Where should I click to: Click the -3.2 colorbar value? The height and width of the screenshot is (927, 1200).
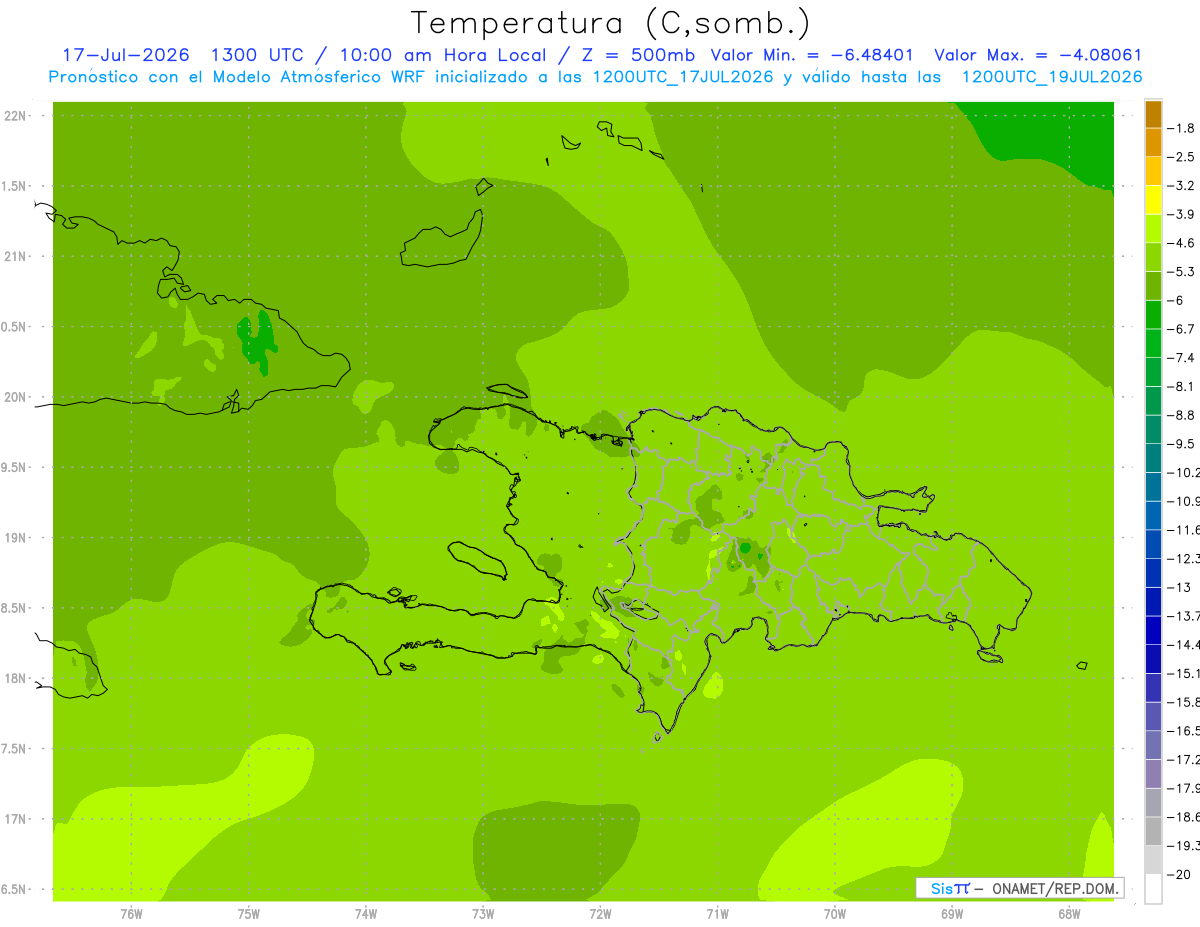click(x=1182, y=186)
